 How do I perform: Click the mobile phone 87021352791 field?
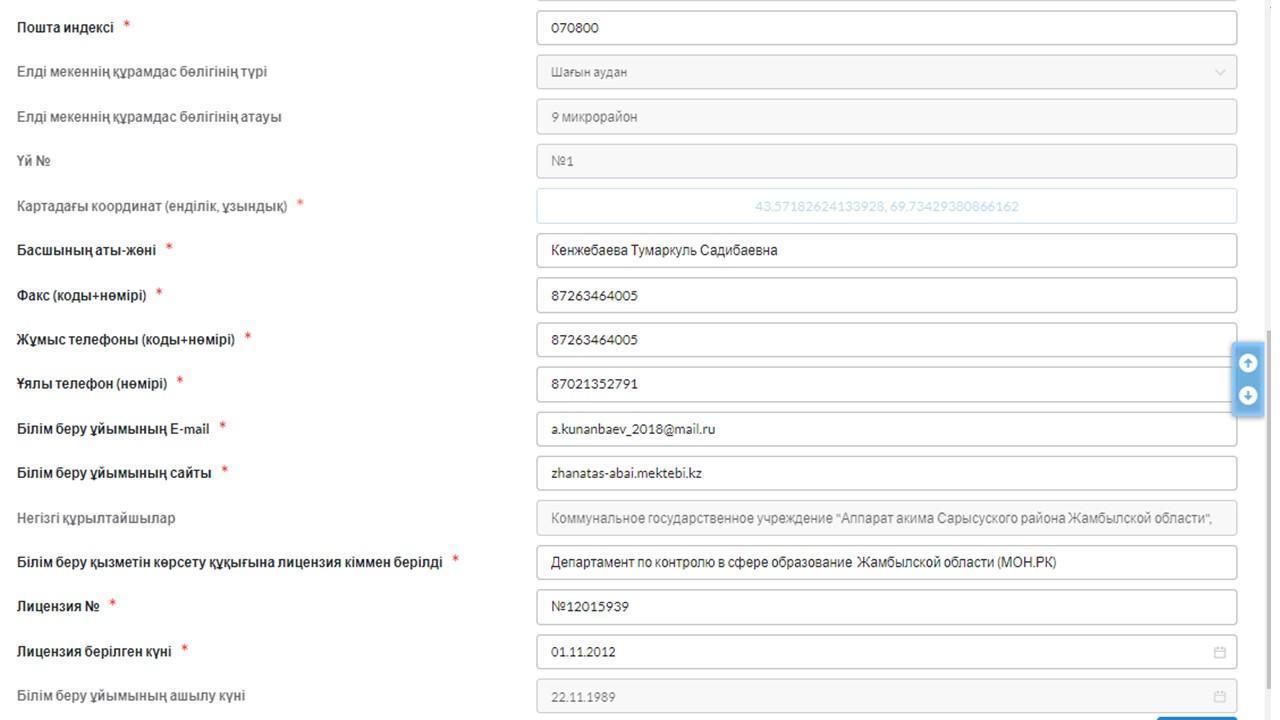[x=886, y=384]
